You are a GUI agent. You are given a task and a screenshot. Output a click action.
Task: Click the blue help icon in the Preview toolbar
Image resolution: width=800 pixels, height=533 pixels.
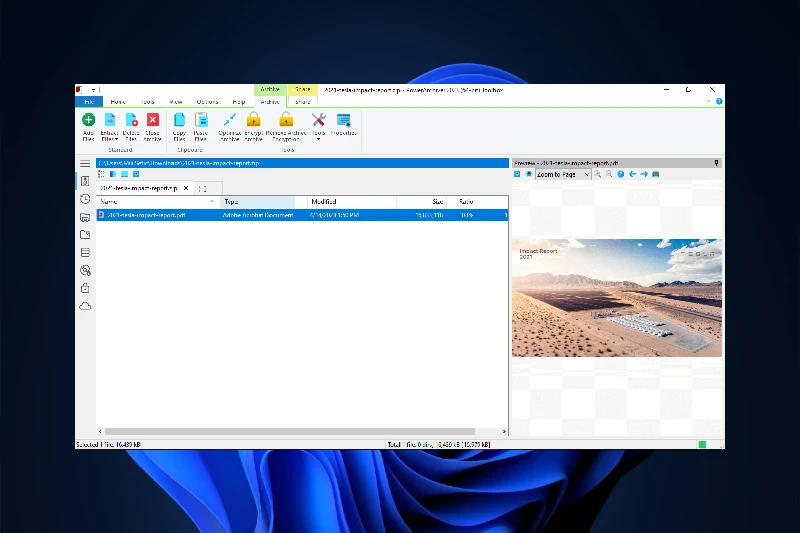click(620, 174)
